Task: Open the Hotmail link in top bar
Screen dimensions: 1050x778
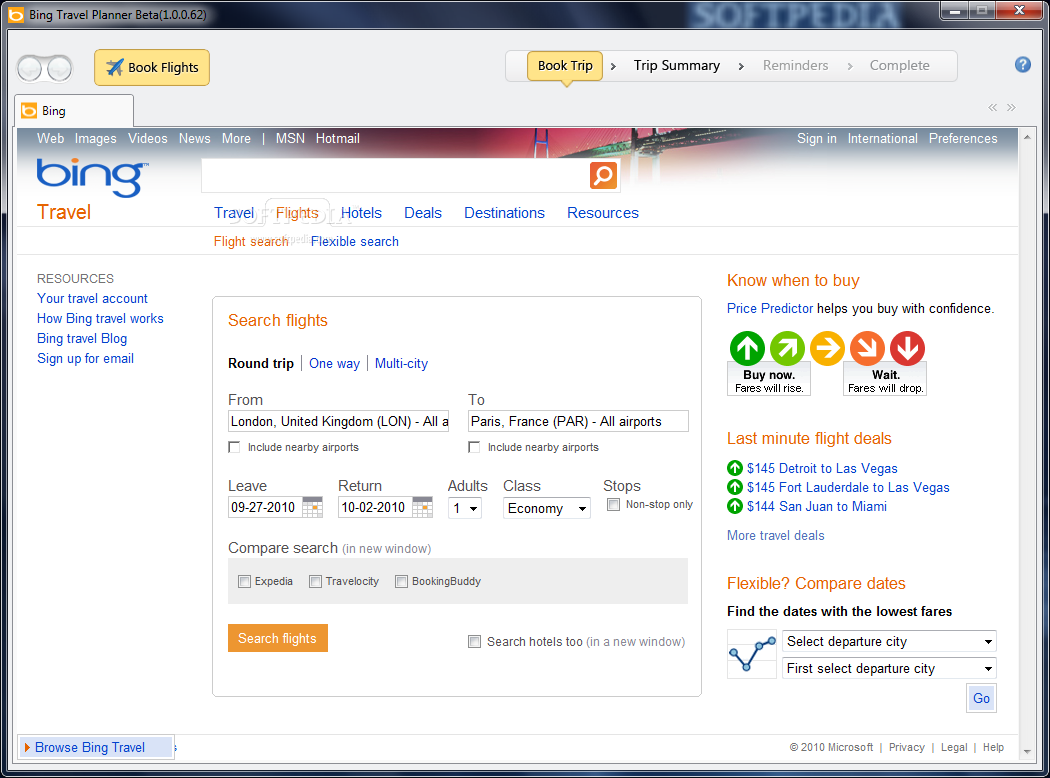Action: (x=338, y=139)
